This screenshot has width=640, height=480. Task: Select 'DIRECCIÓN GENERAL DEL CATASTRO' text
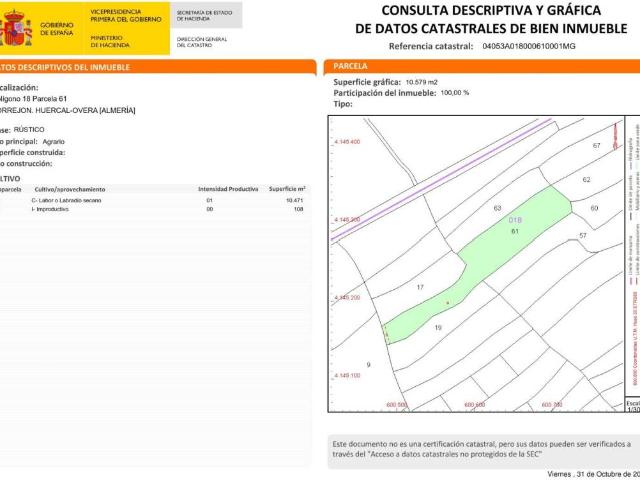[202, 42]
